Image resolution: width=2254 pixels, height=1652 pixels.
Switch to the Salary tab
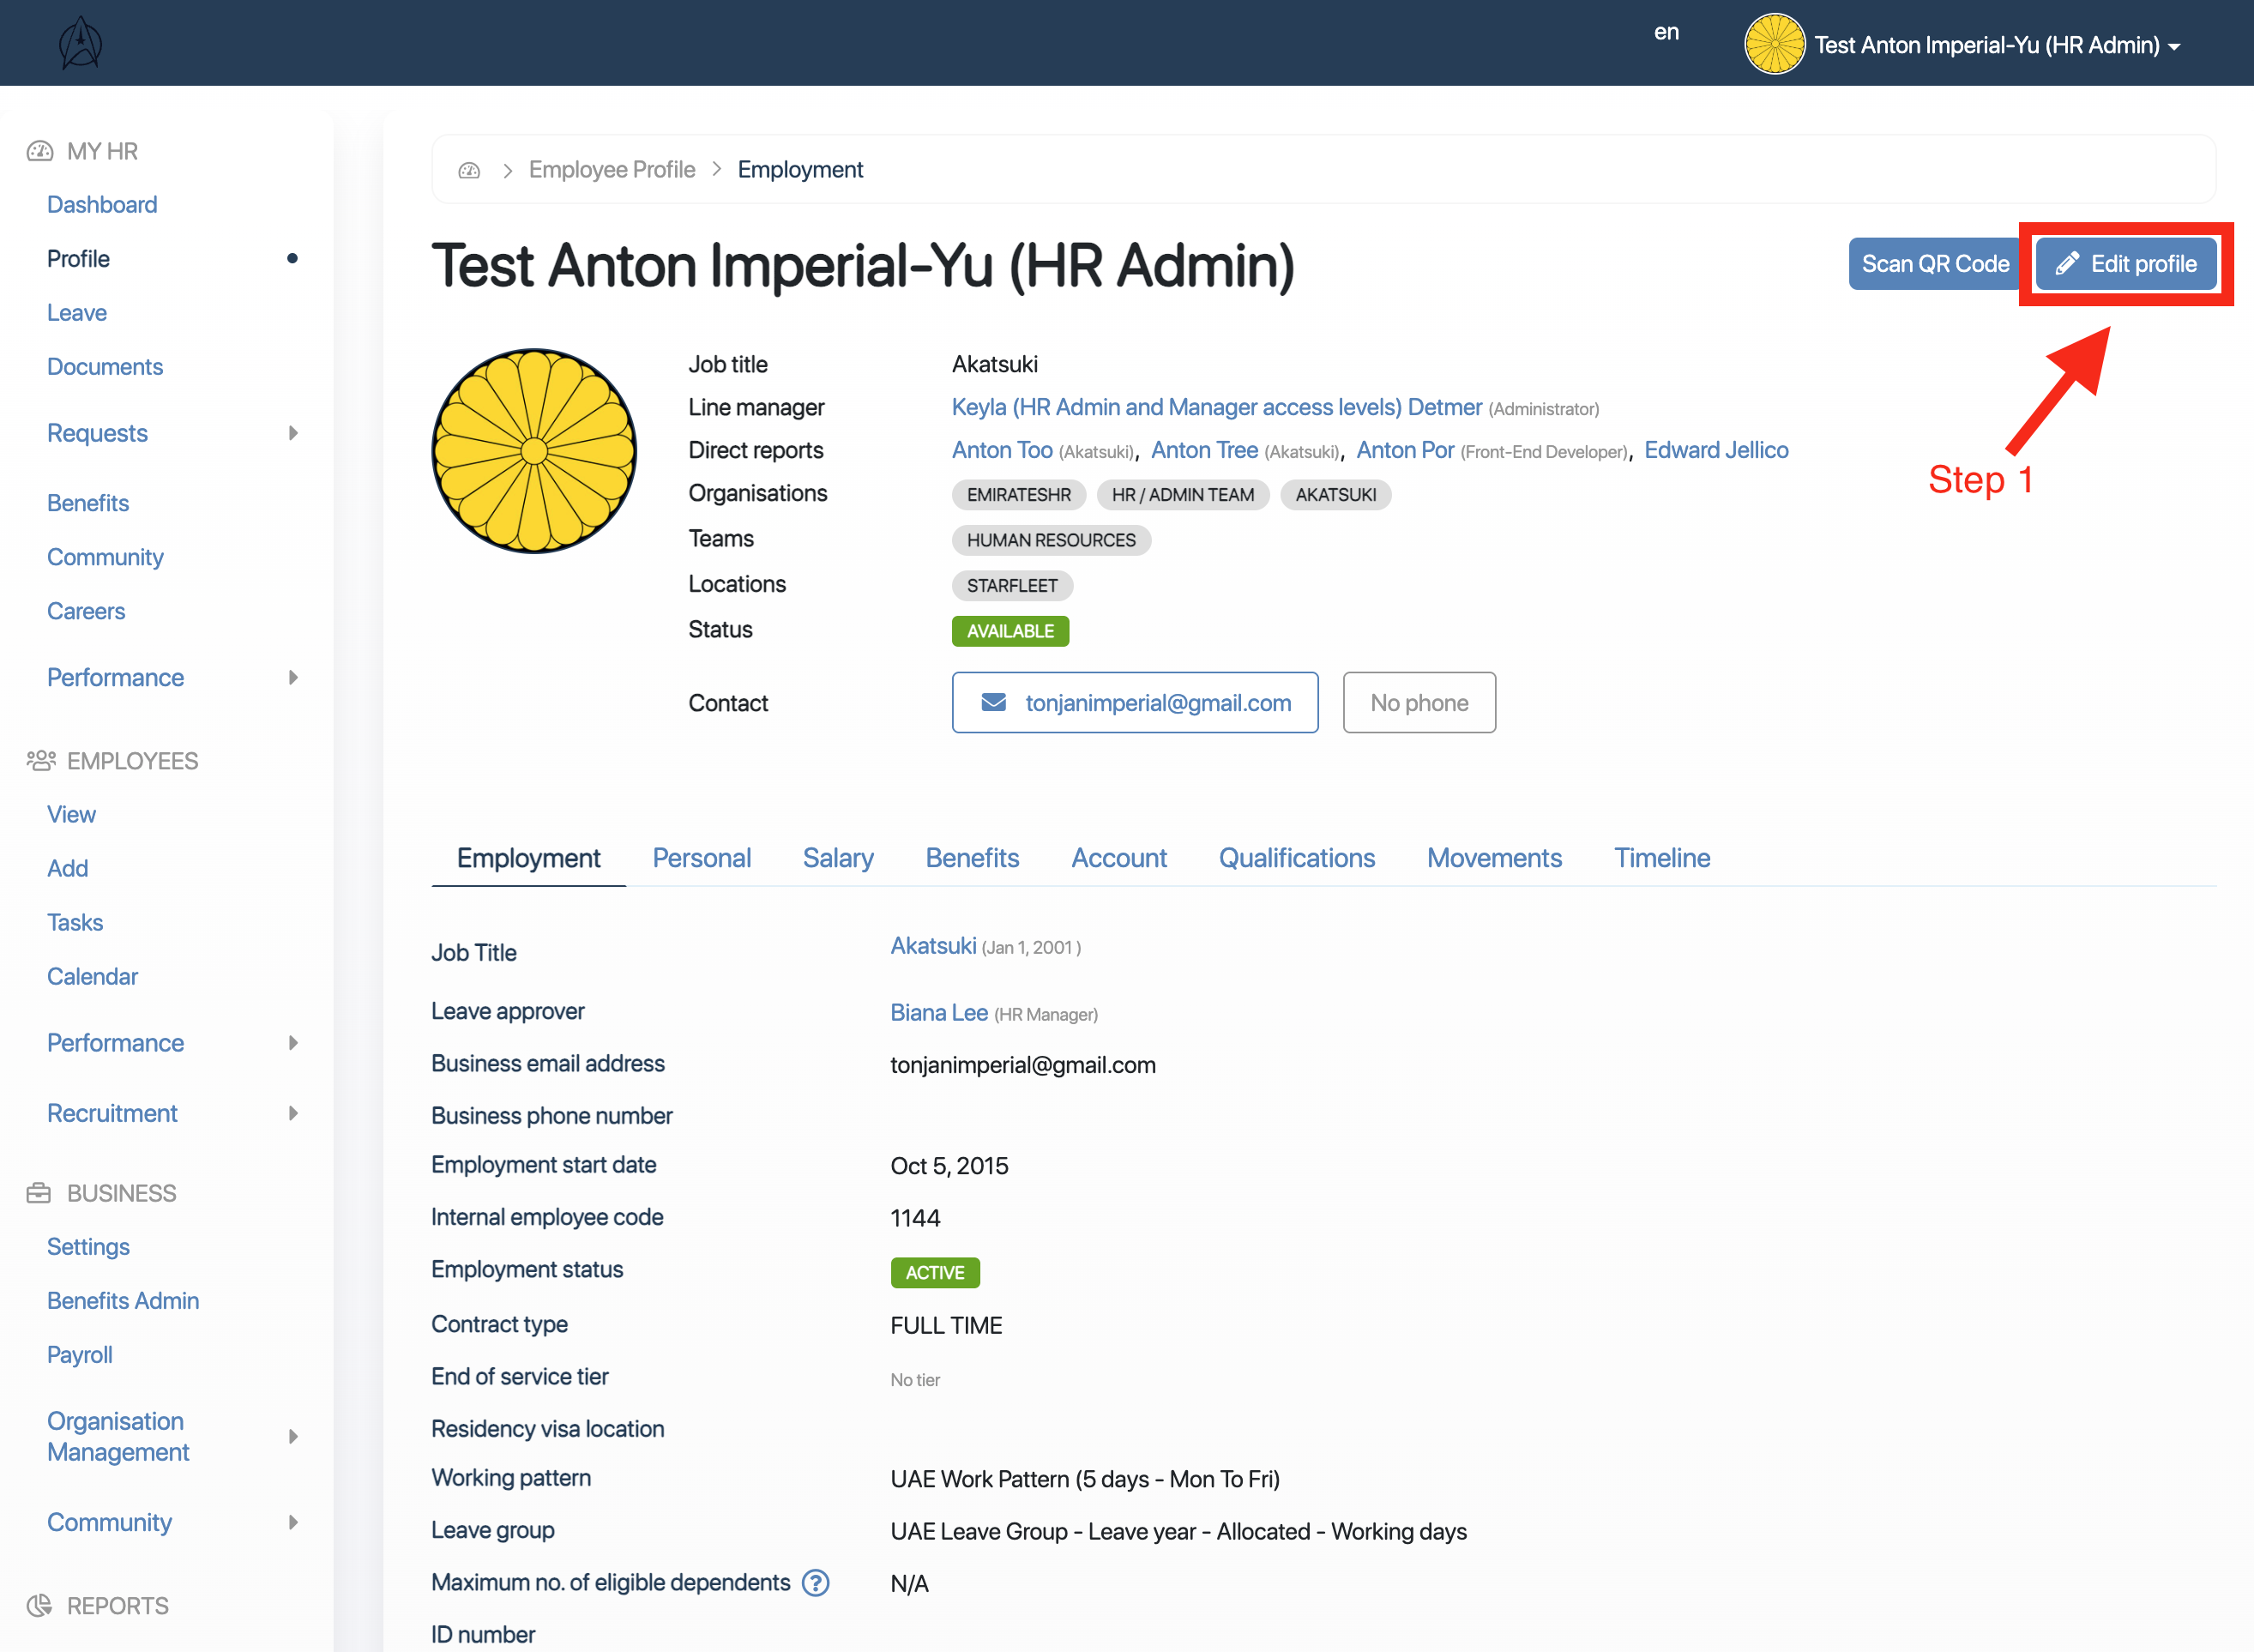pyautogui.click(x=838, y=858)
